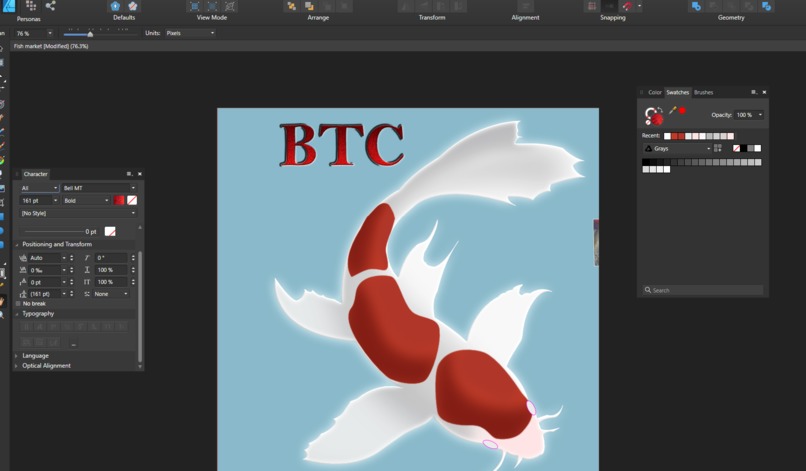This screenshot has height=471, width=806.
Task: Click the zoom slider handle
Action: (x=90, y=34)
